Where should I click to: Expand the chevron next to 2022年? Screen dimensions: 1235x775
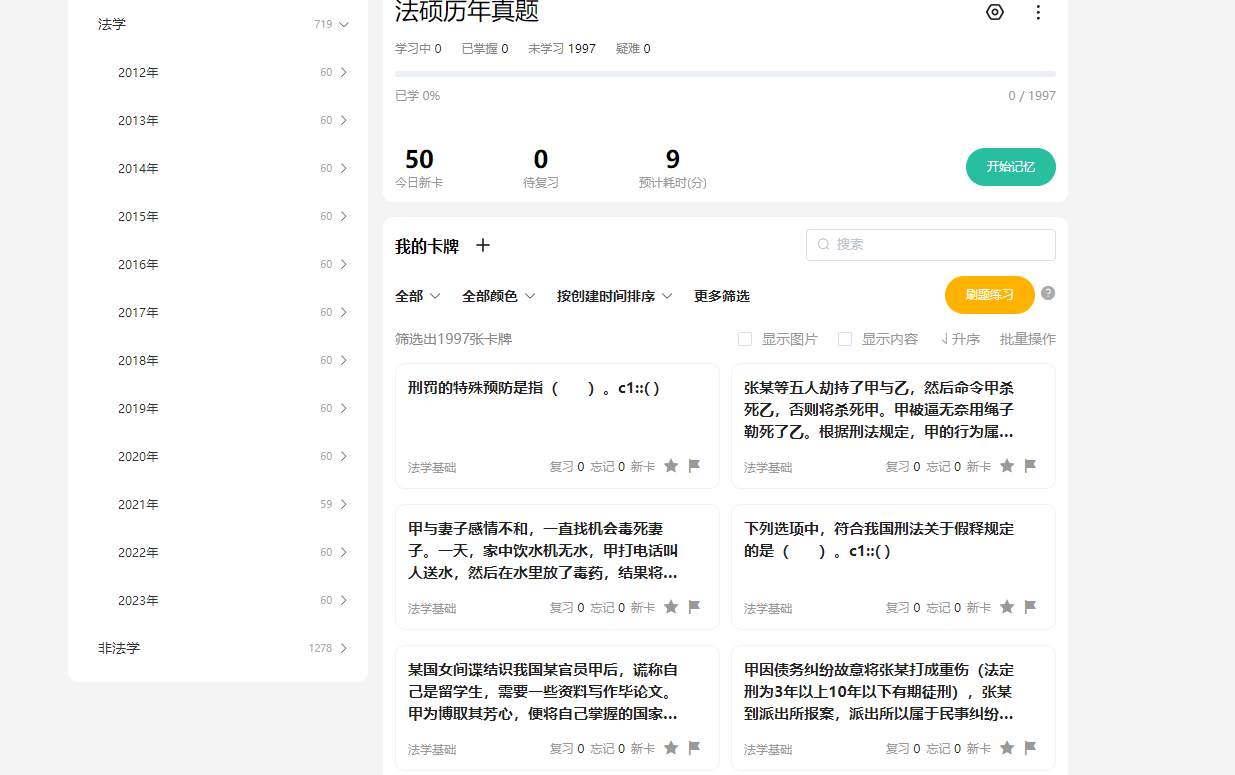pos(344,552)
